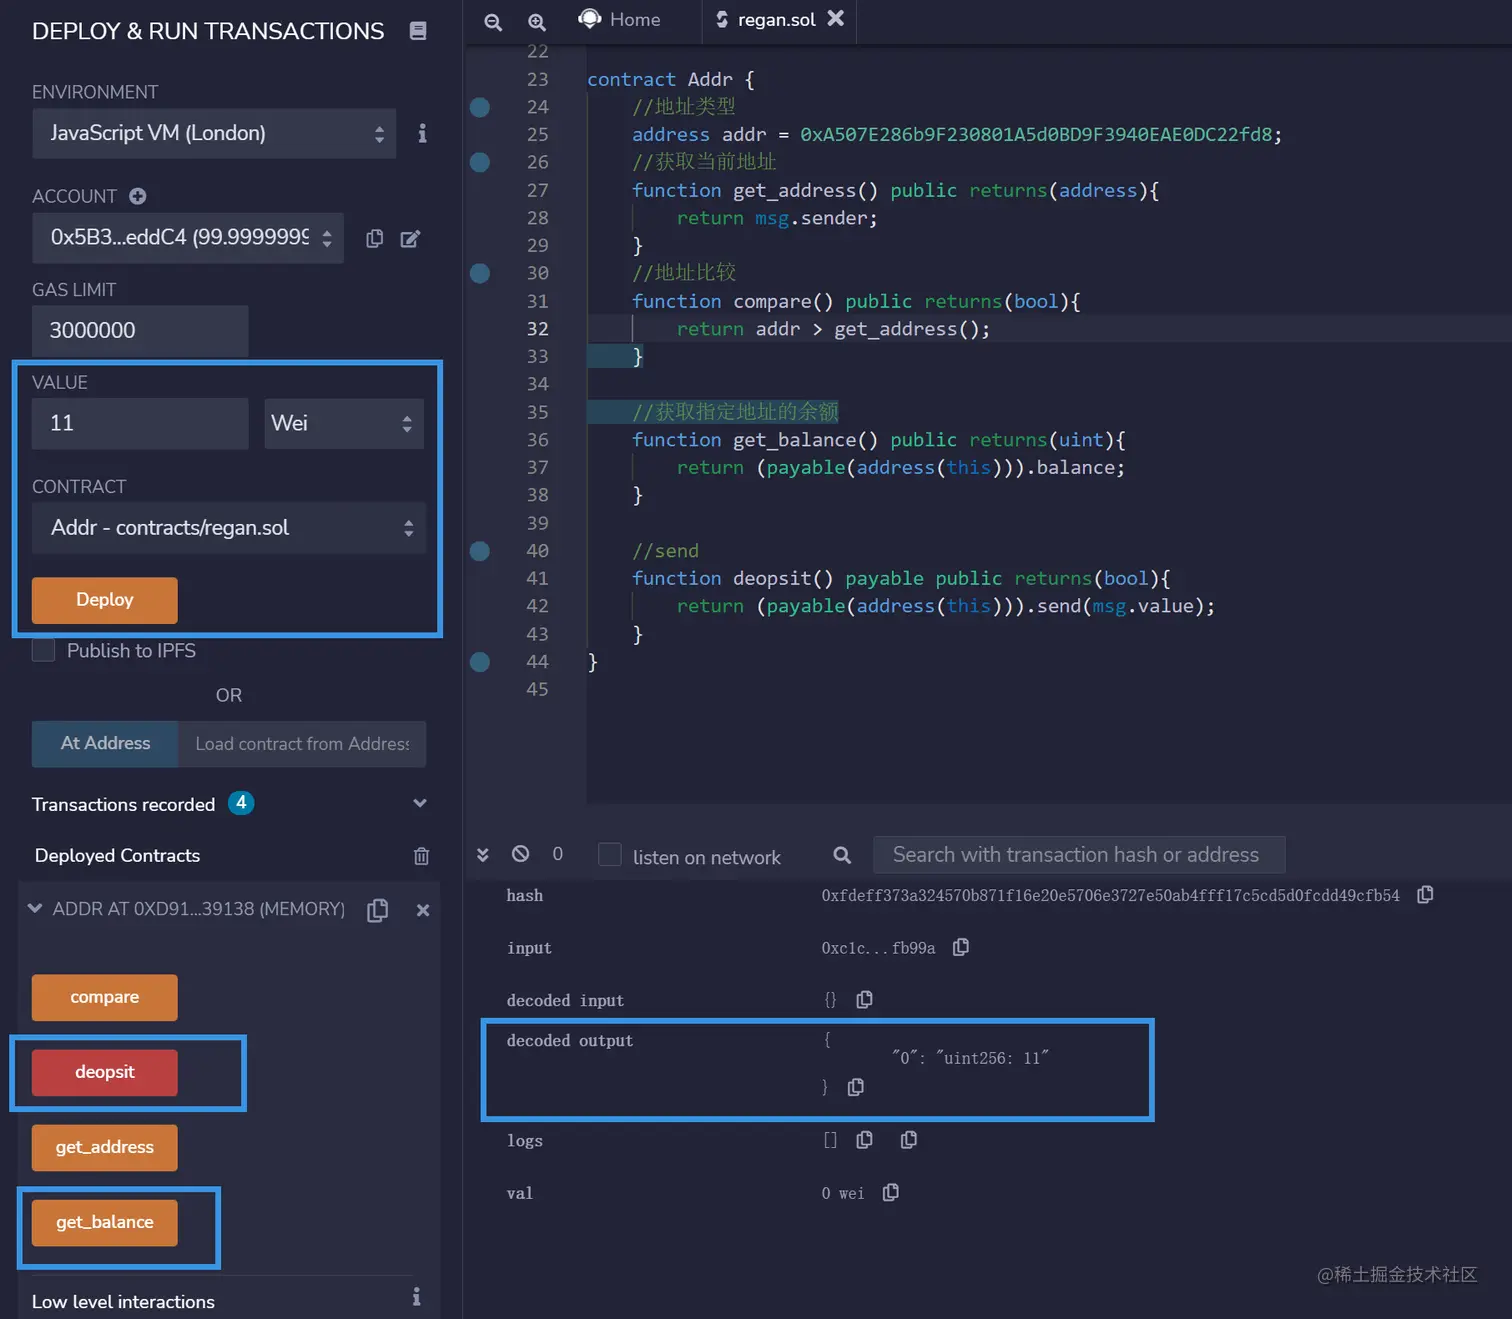Click the 'decoded output' label
Screen dimensions: 1512x1319
(x=570, y=1041)
